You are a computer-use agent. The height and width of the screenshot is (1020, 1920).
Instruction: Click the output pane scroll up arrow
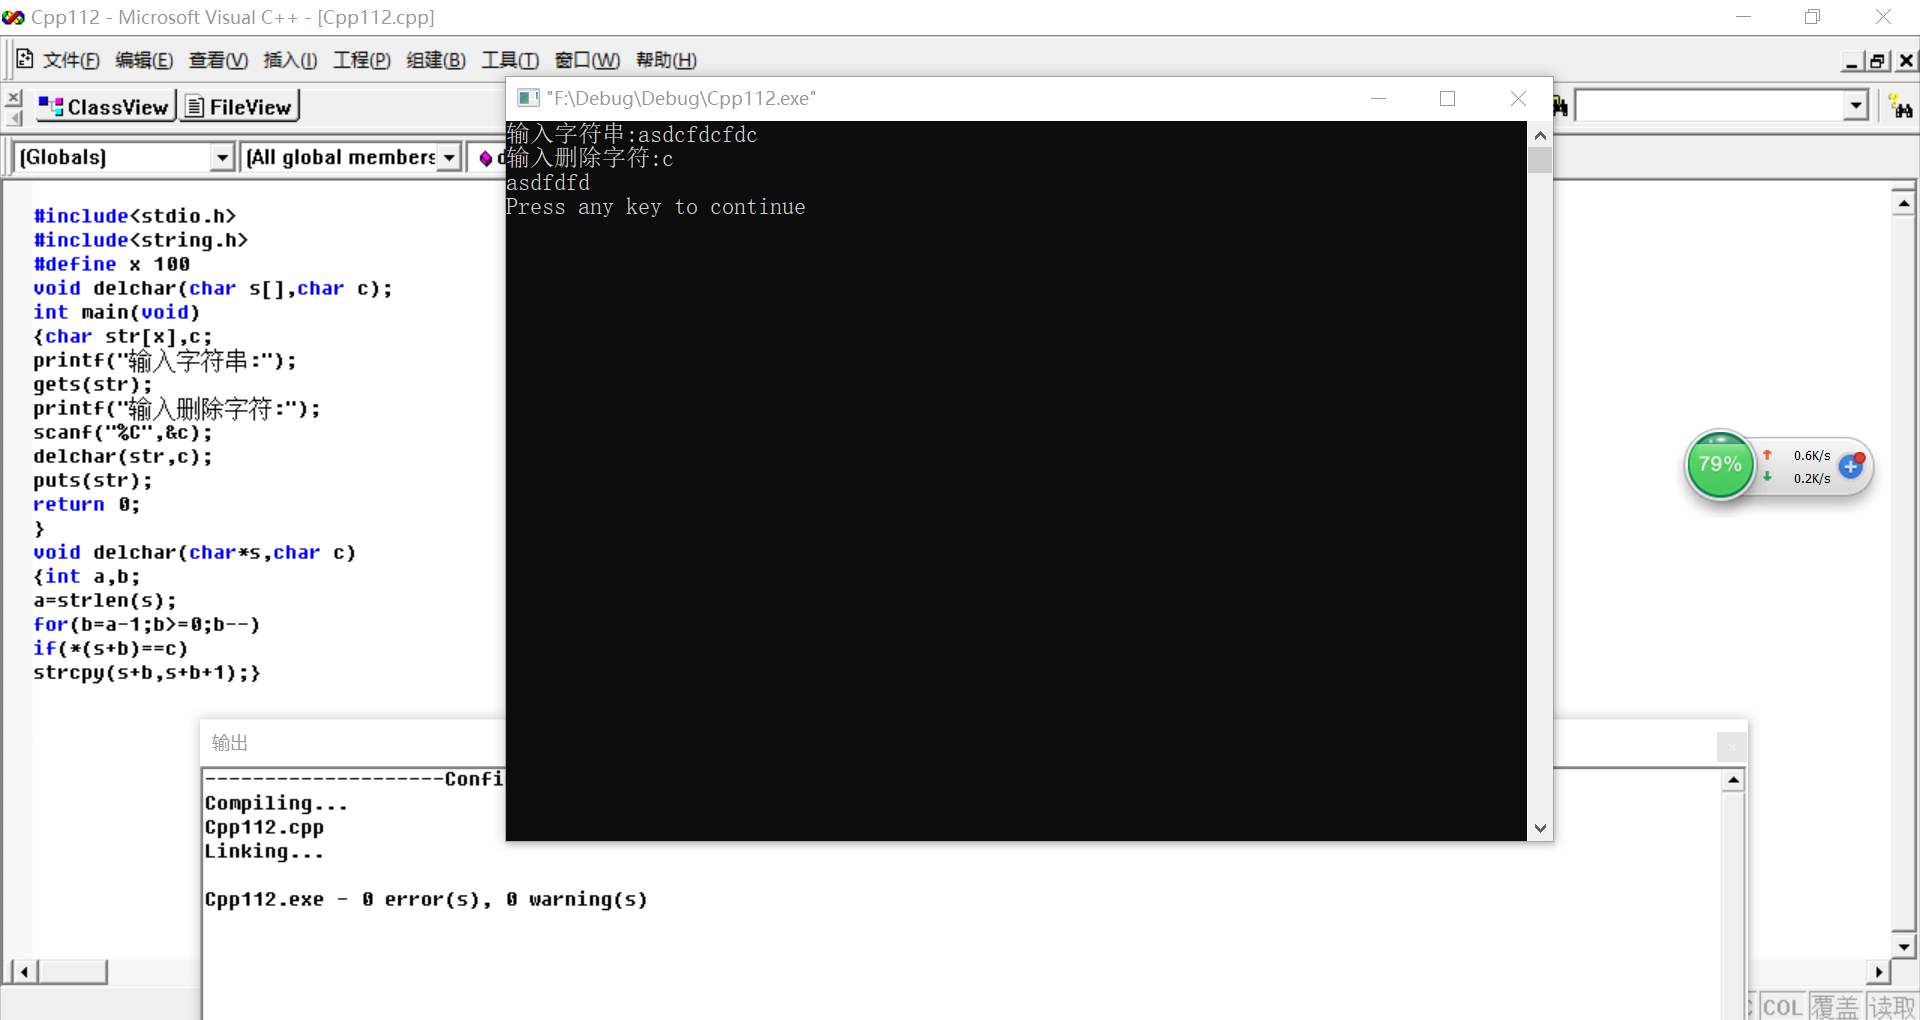(x=1734, y=780)
